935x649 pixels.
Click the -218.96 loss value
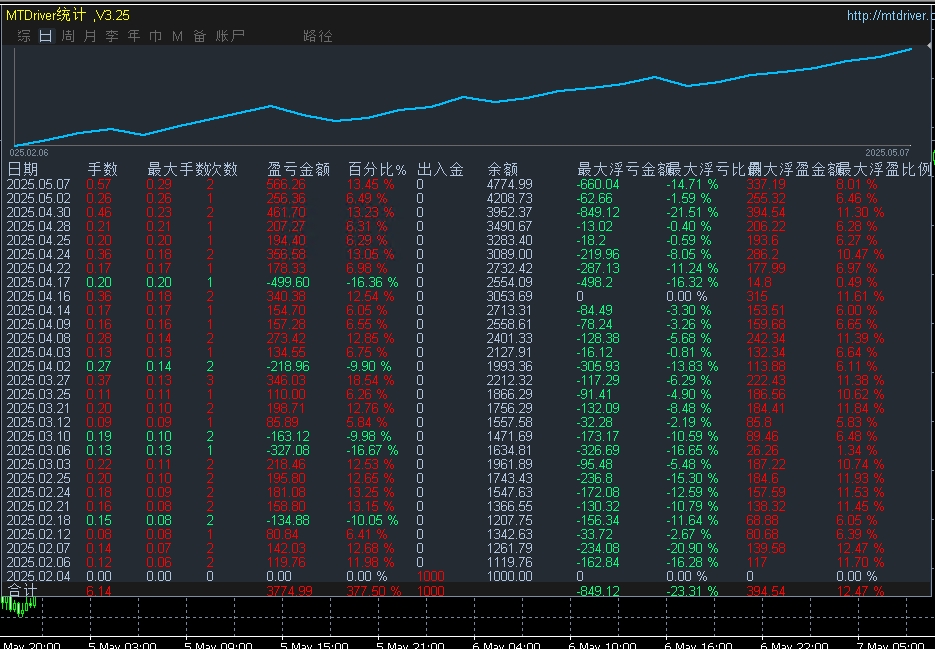tap(287, 366)
